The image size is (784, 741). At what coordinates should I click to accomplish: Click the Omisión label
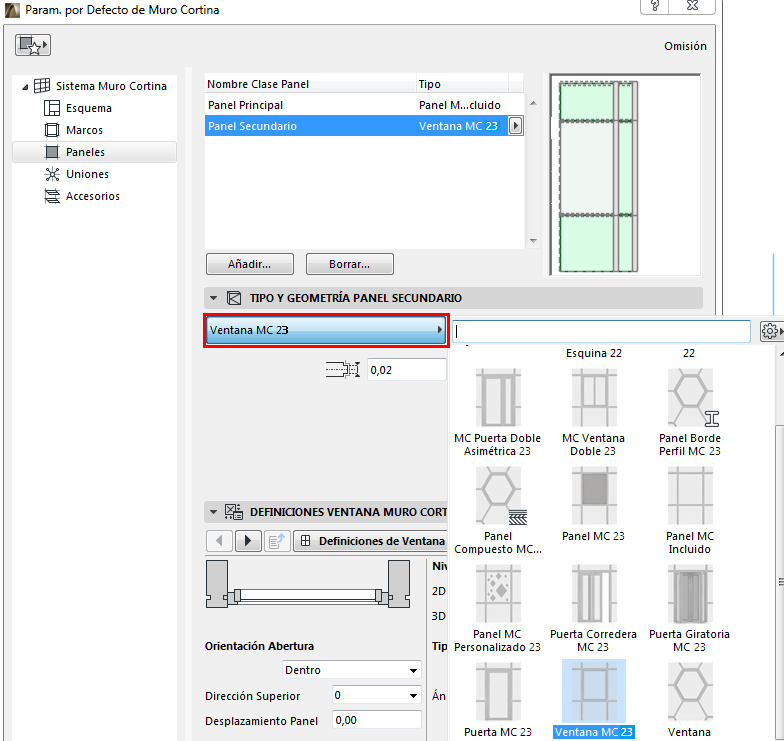[x=685, y=46]
